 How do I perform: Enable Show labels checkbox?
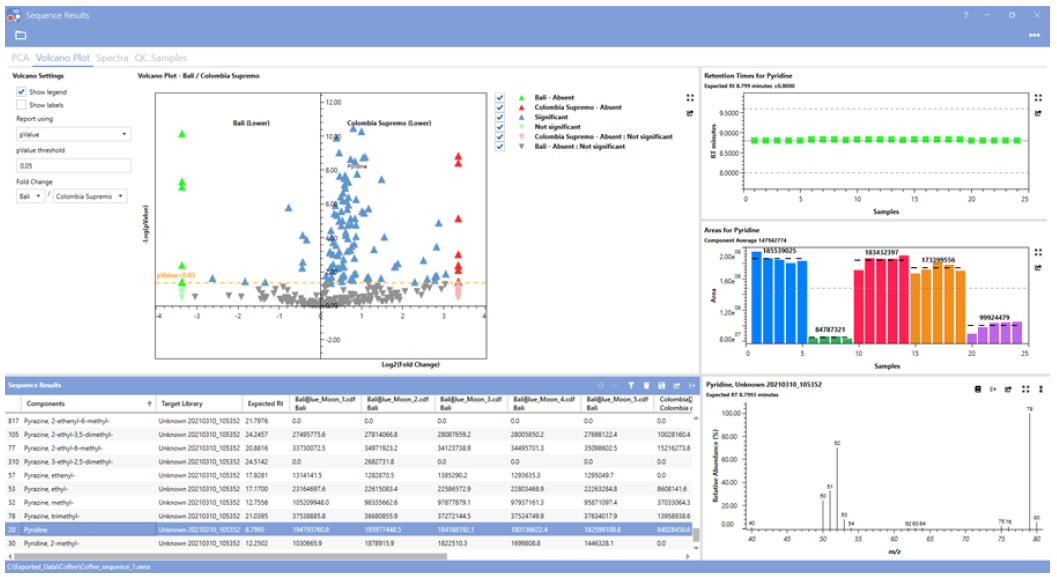pos(21,105)
